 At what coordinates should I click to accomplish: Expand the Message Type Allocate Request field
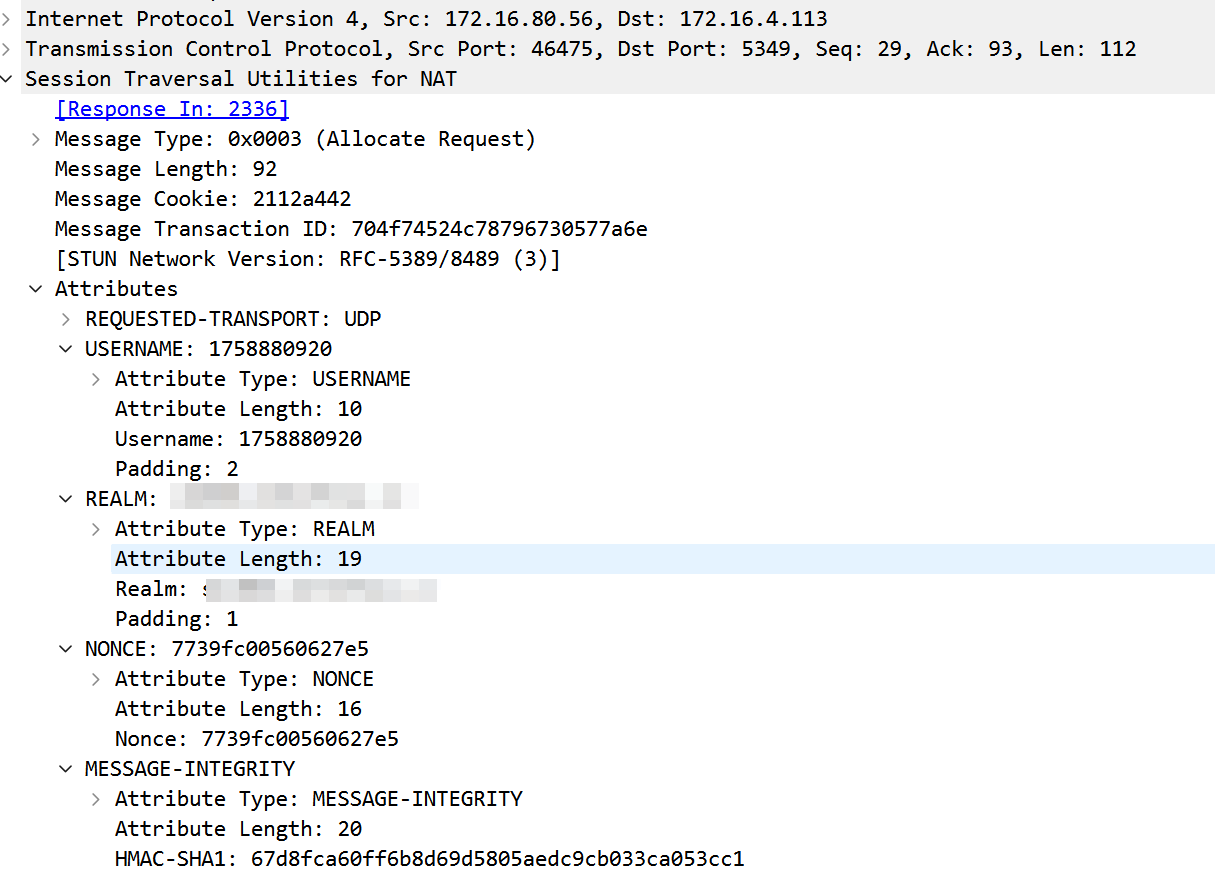pyautogui.click(x=36, y=139)
